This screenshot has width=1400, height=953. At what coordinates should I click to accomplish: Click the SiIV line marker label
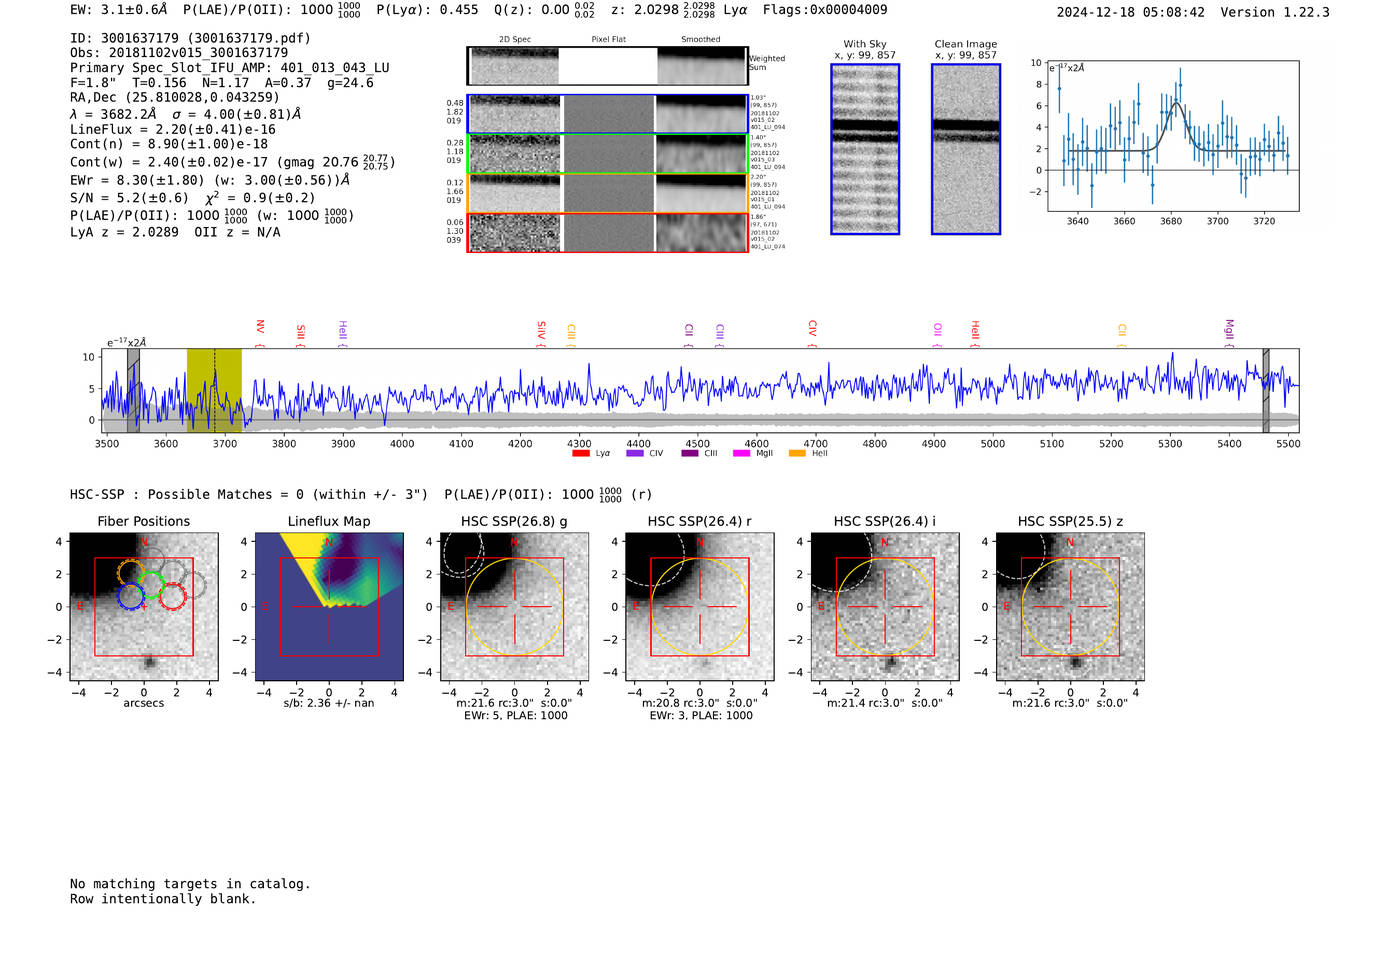541,329
